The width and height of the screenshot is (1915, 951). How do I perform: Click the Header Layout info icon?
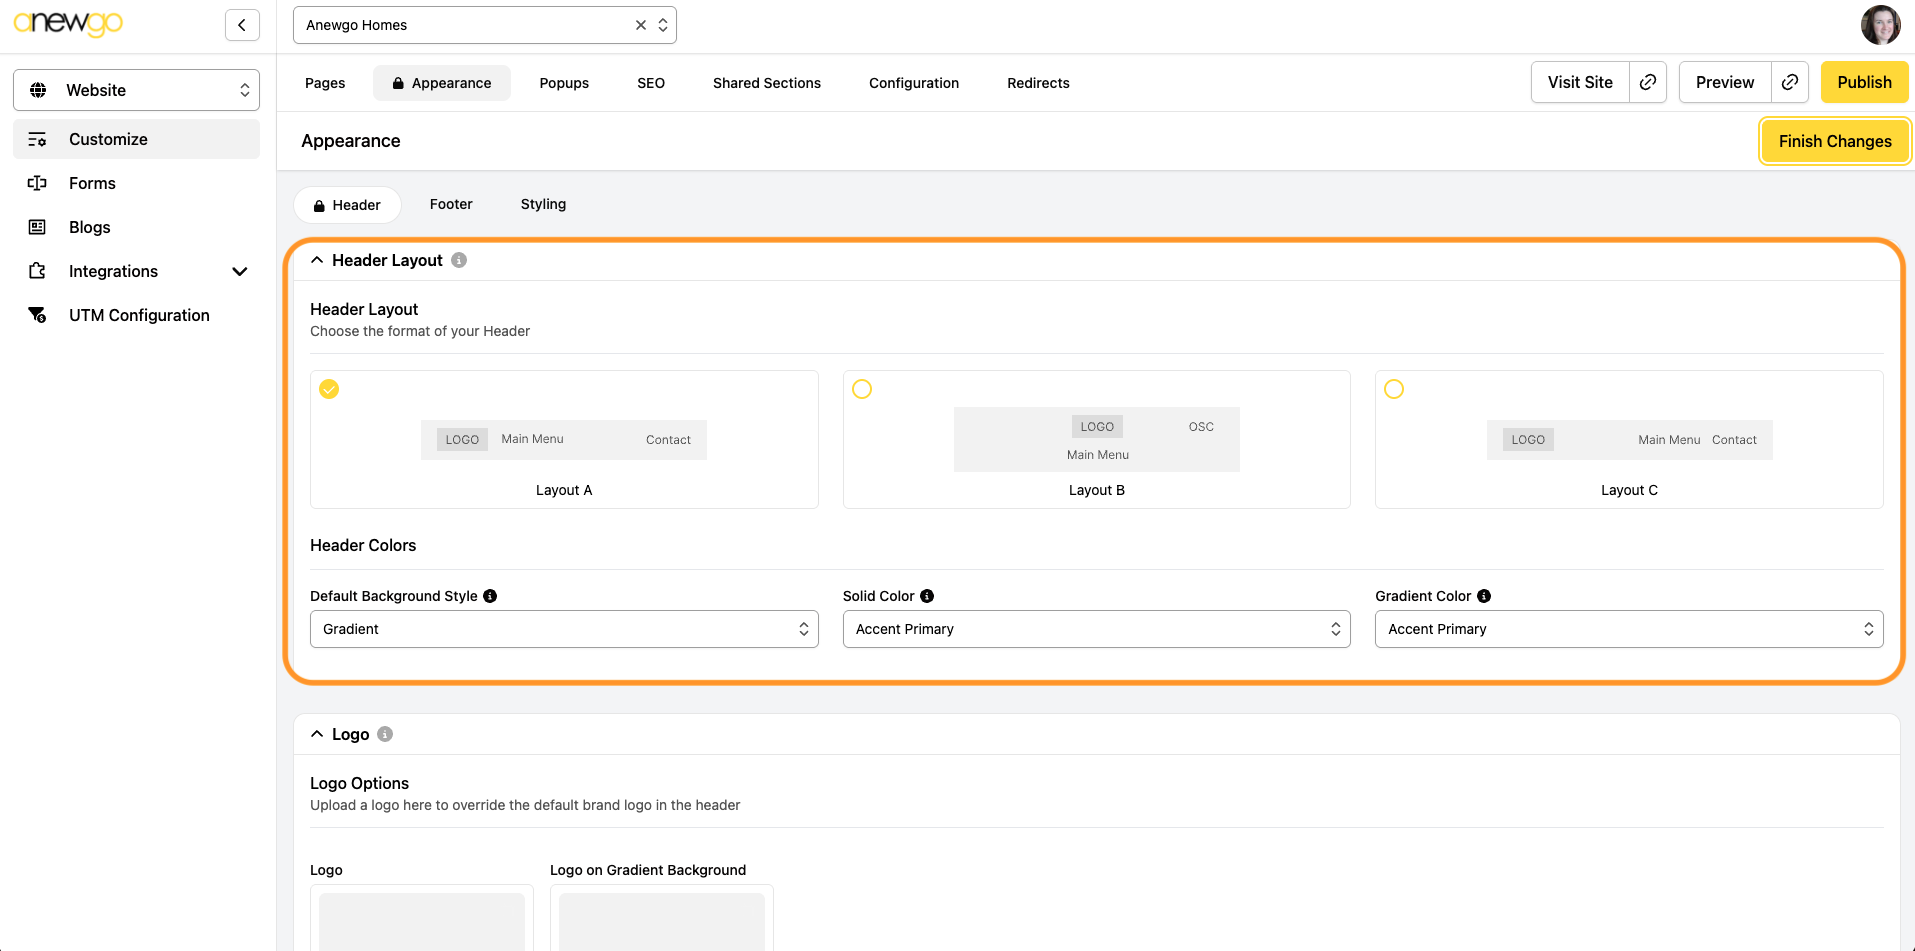pyautogui.click(x=459, y=260)
